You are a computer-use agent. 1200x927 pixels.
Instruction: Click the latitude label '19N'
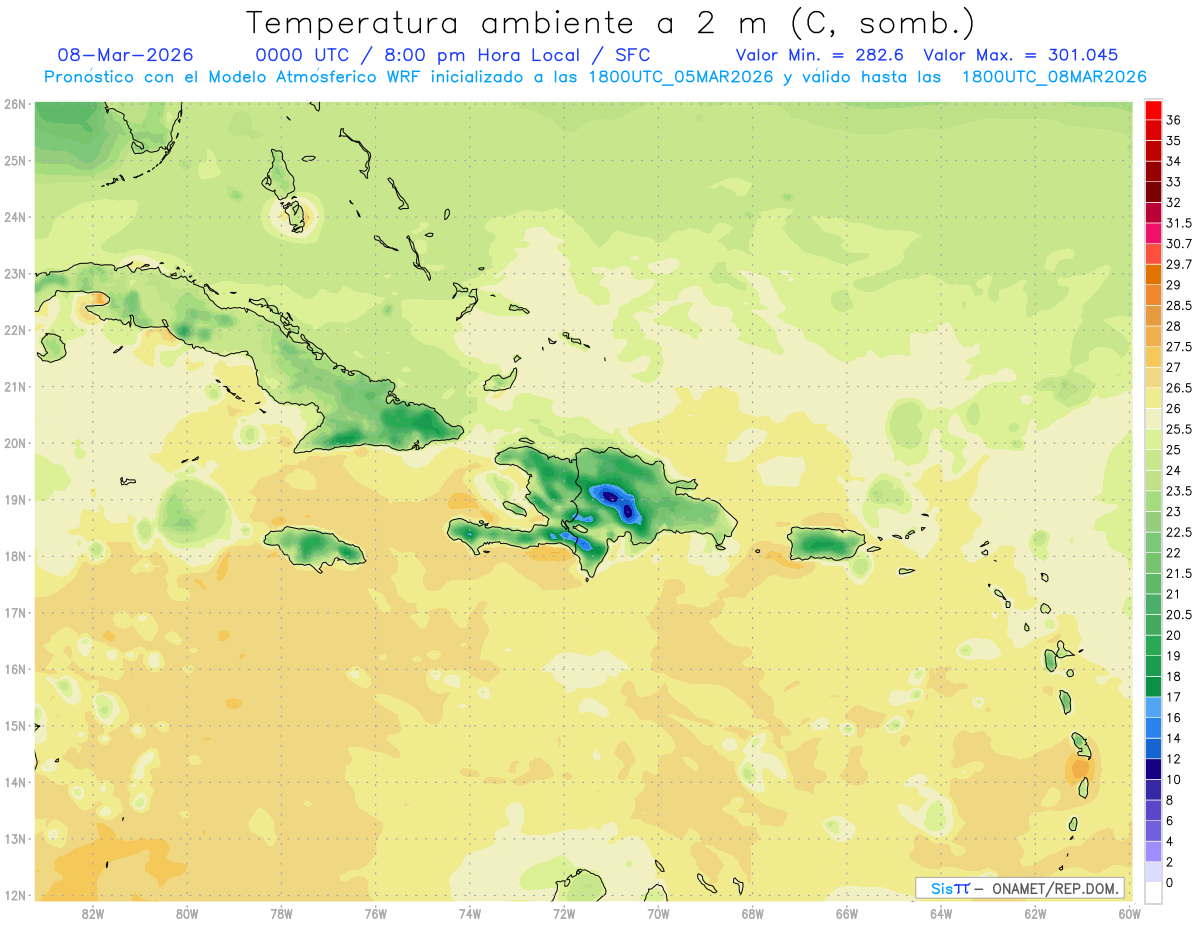click(x=15, y=499)
